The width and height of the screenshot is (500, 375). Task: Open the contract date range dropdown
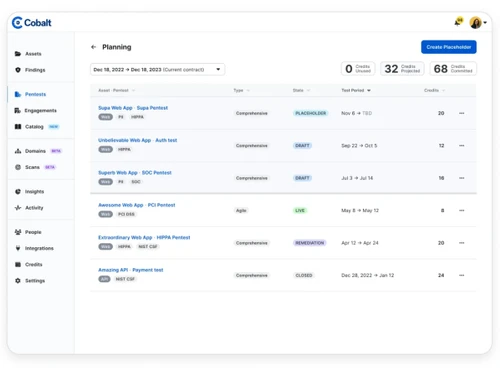tap(158, 69)
